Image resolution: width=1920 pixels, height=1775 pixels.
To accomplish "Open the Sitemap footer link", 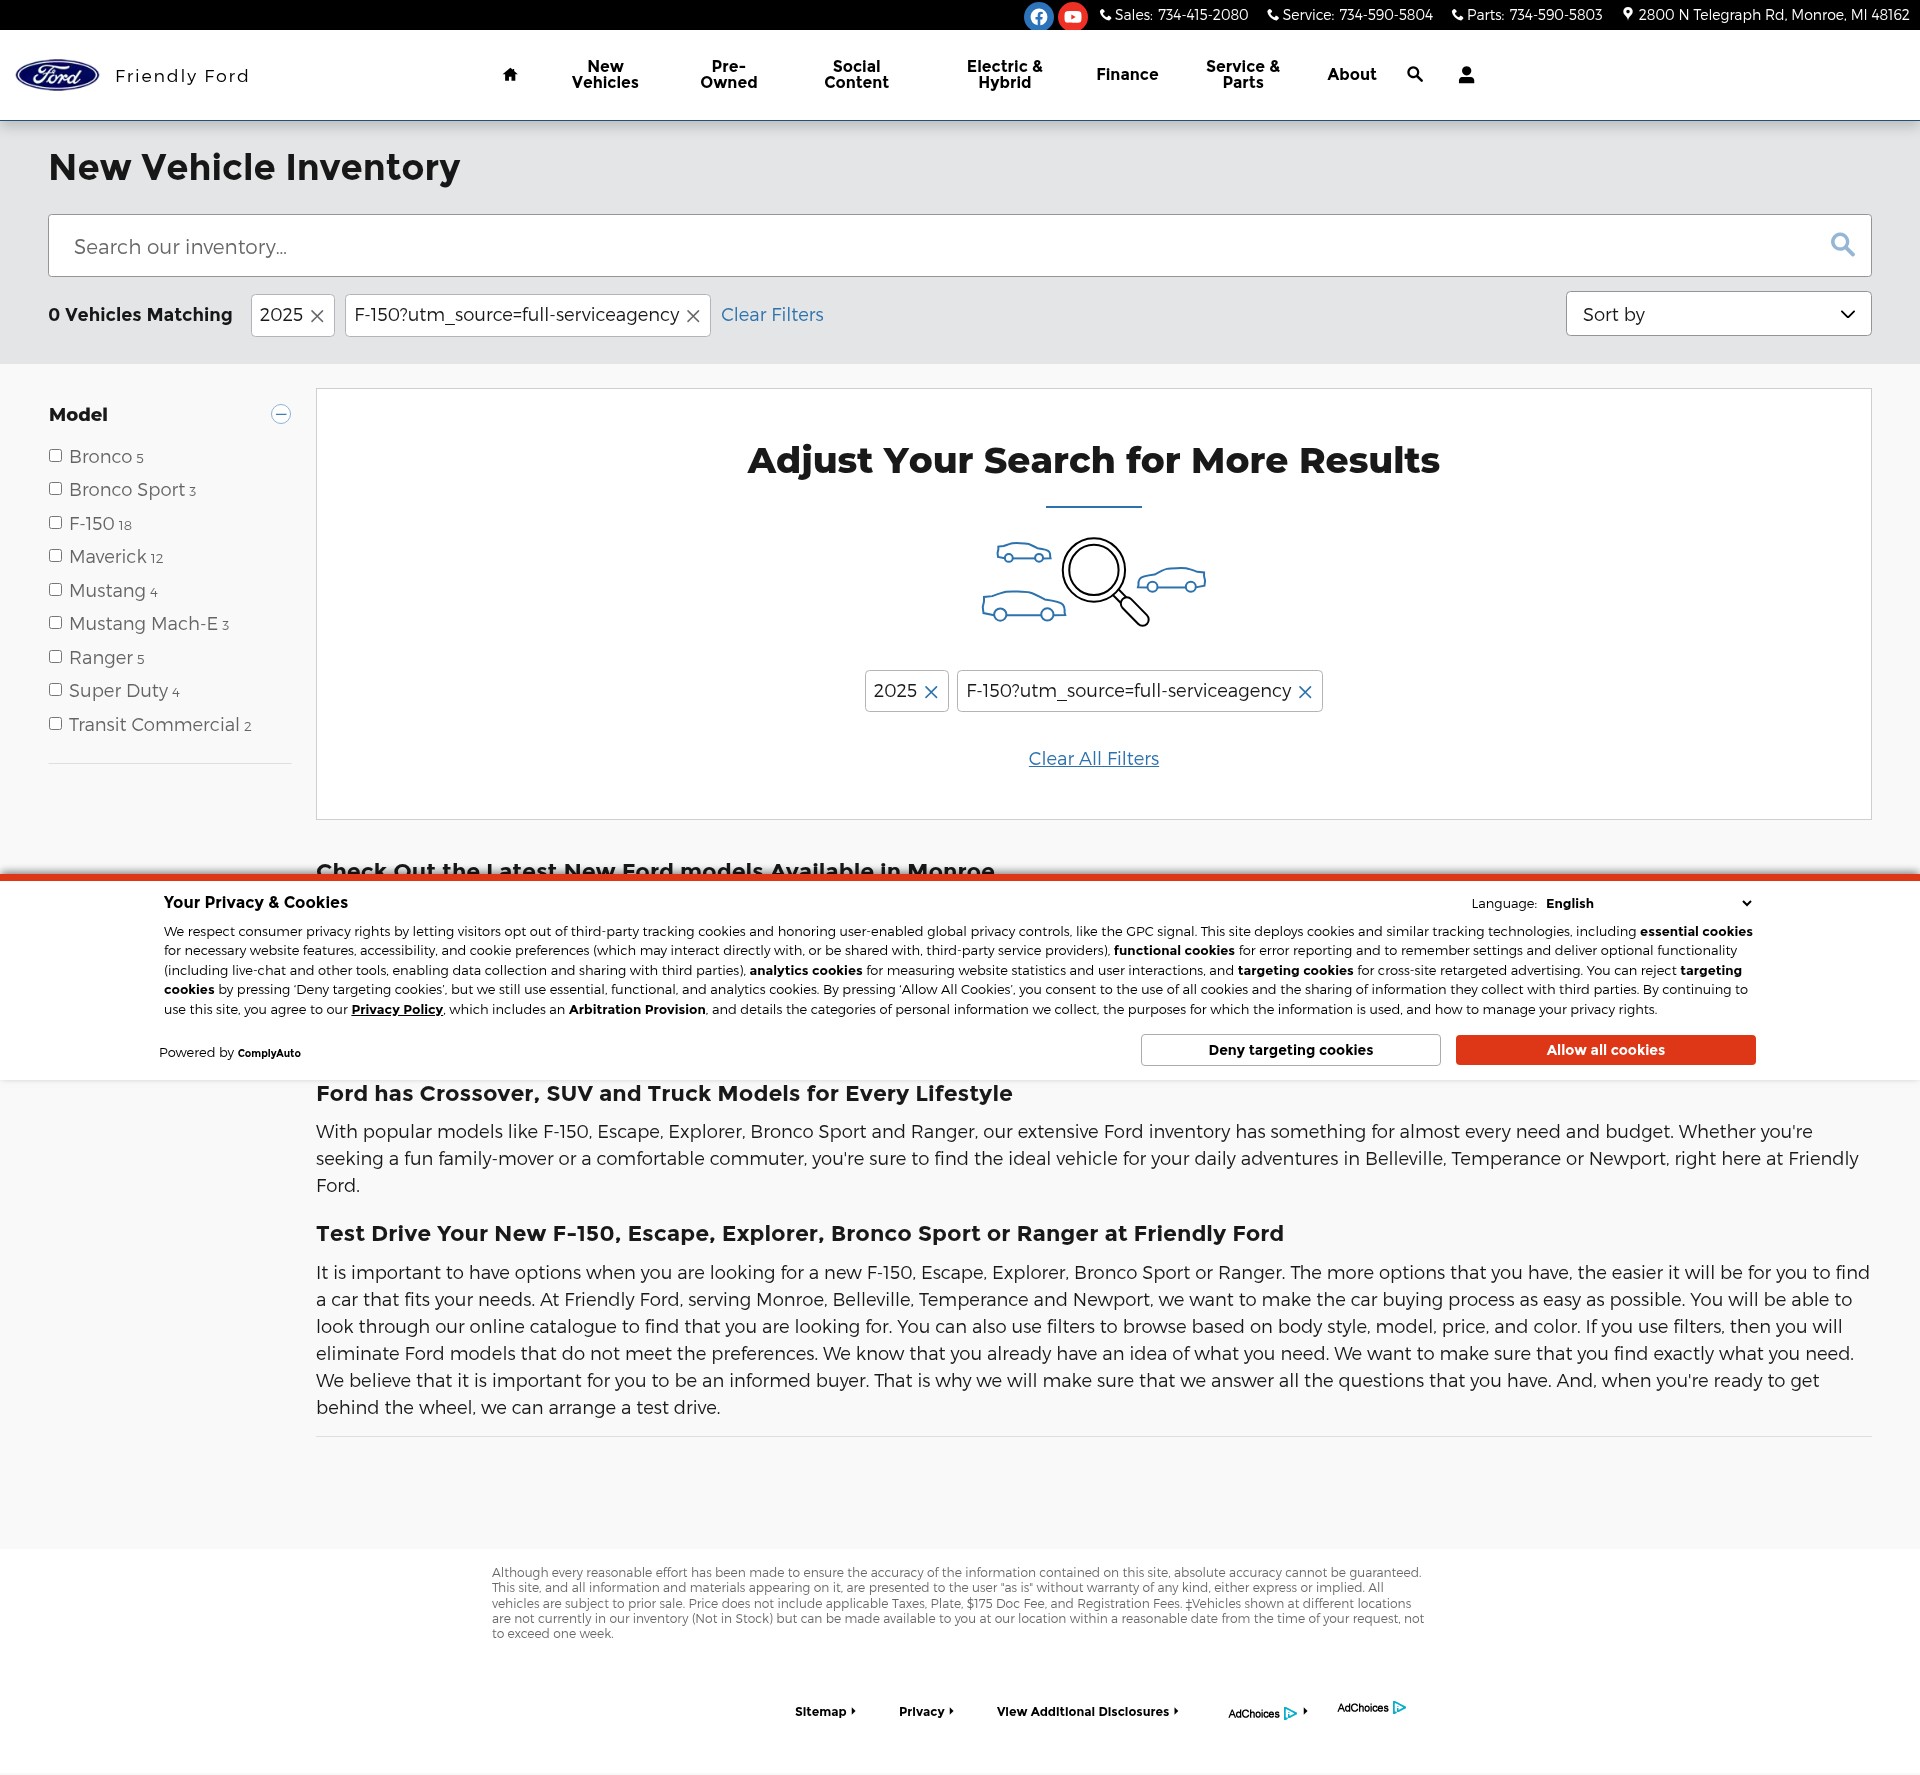I will tap(825, 1712).
